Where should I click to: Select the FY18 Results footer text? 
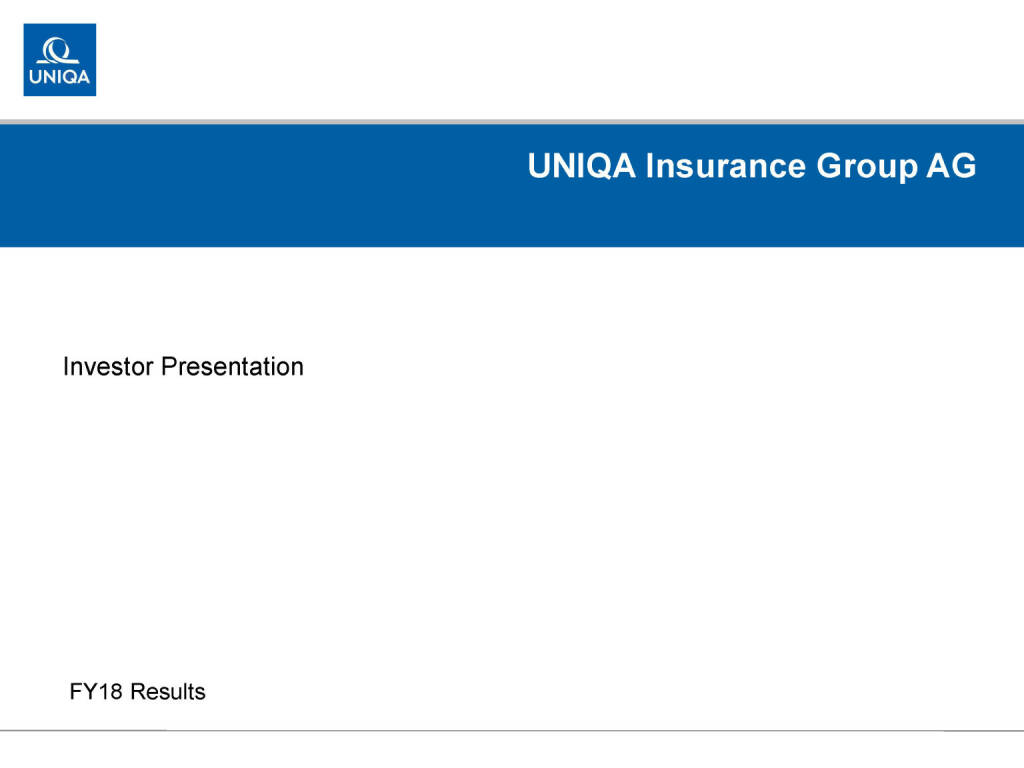tap(137, 691)
